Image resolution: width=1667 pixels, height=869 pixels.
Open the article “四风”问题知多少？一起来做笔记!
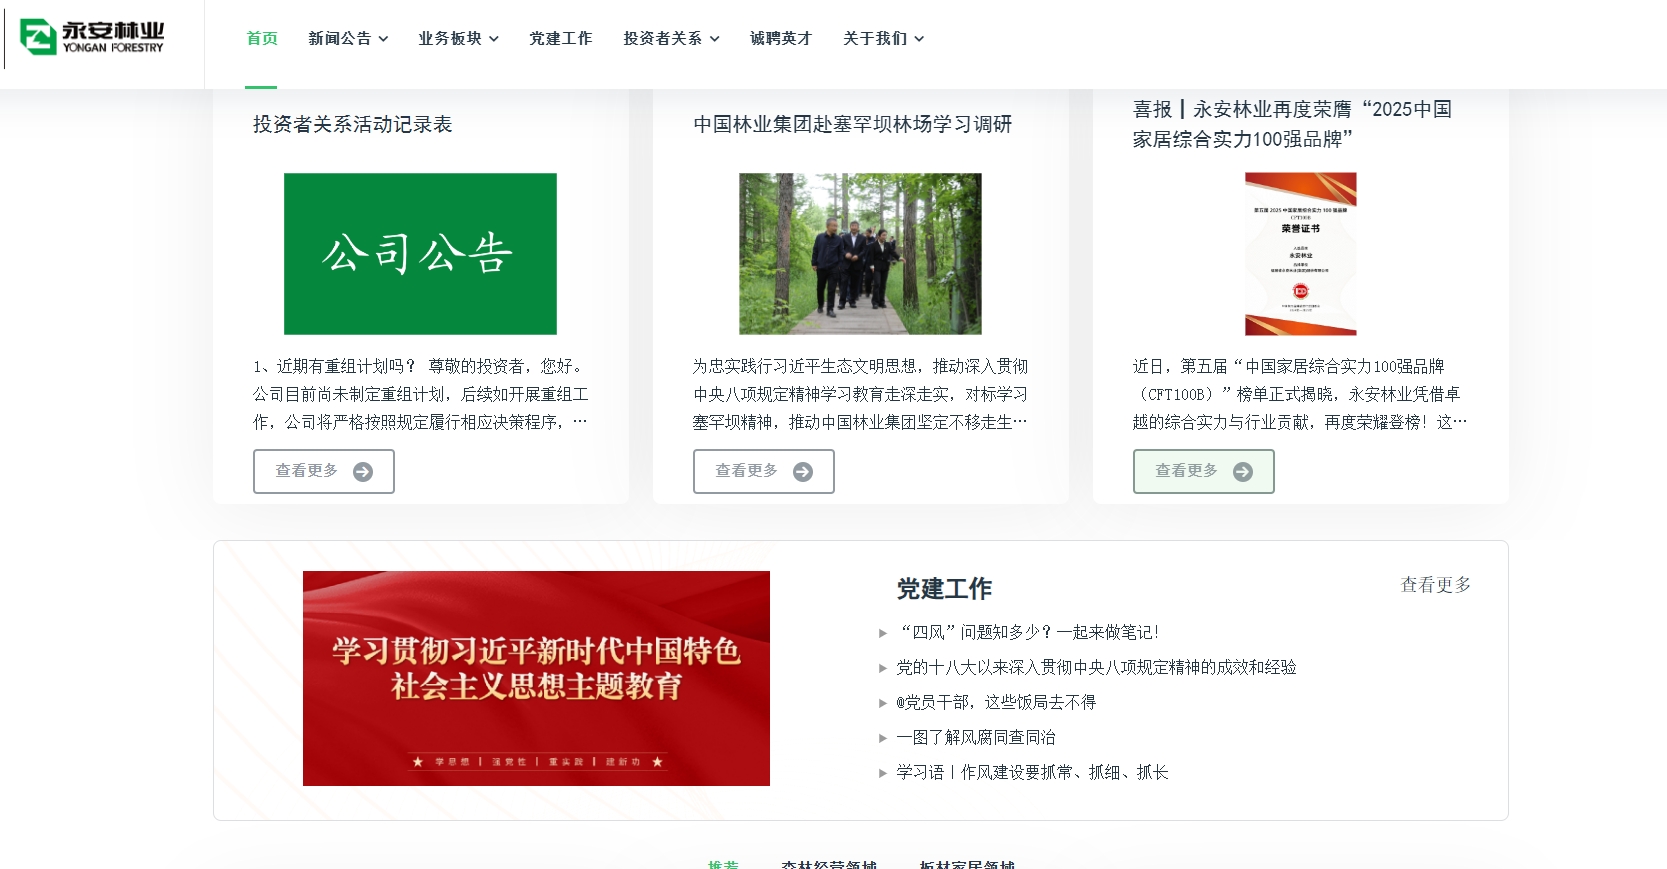(x=1027, y=632)
